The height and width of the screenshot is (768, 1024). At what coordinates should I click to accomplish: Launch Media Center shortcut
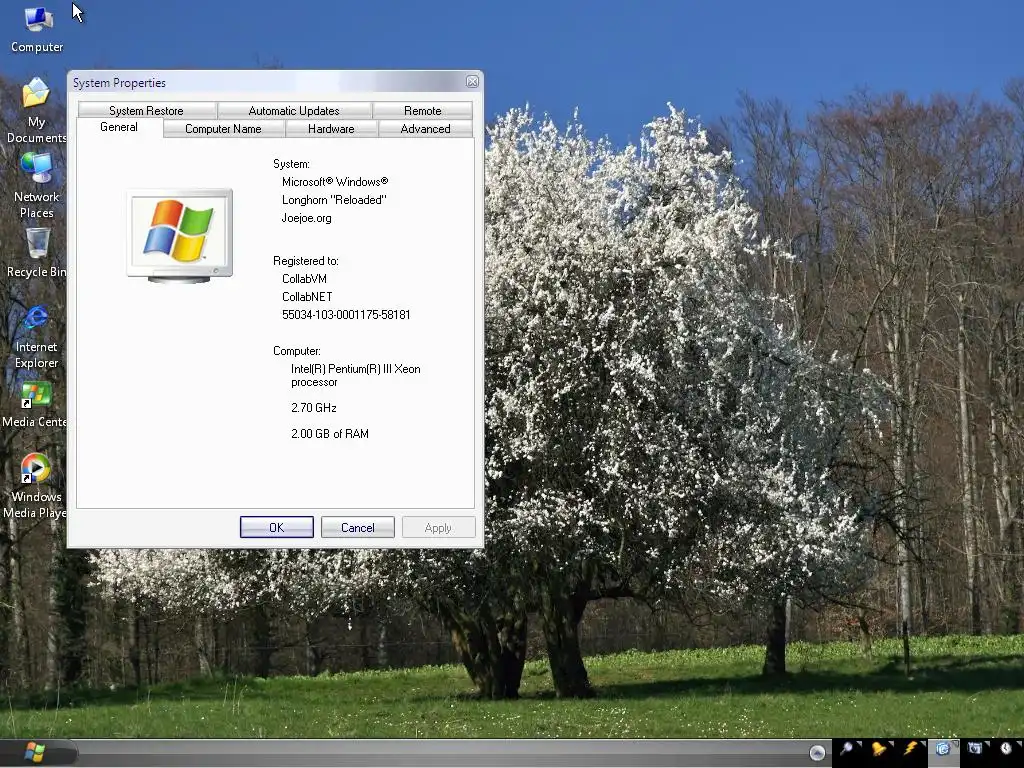pyautogui.click(x=35, y=405)
